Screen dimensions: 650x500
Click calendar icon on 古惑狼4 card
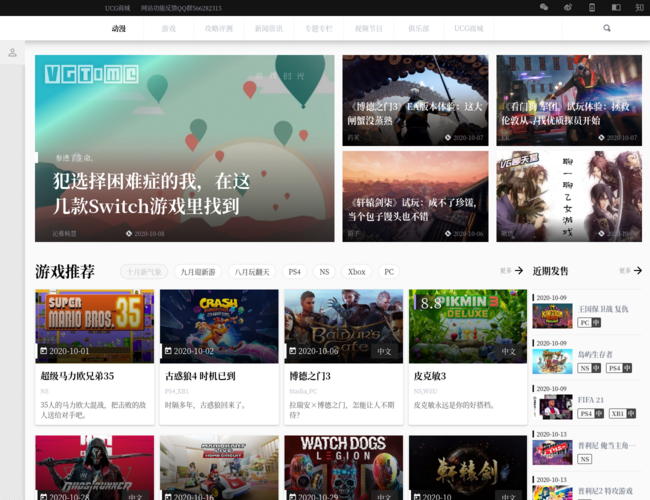coord(168,351)
